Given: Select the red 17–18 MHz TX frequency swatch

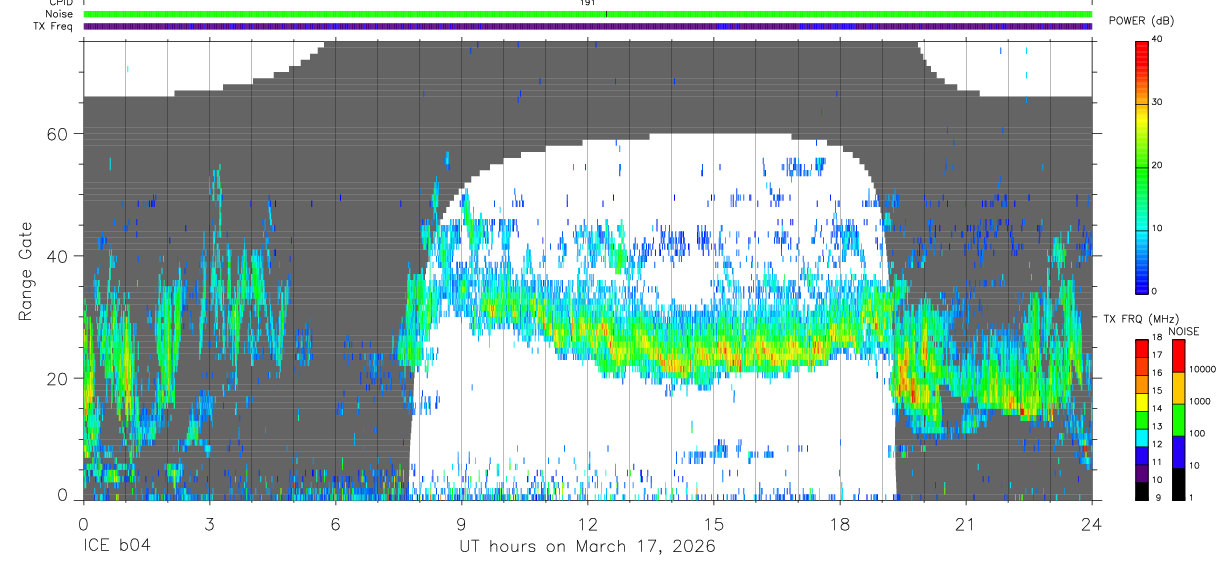Looking at the screenshot, I should (x=1142, y=349).
